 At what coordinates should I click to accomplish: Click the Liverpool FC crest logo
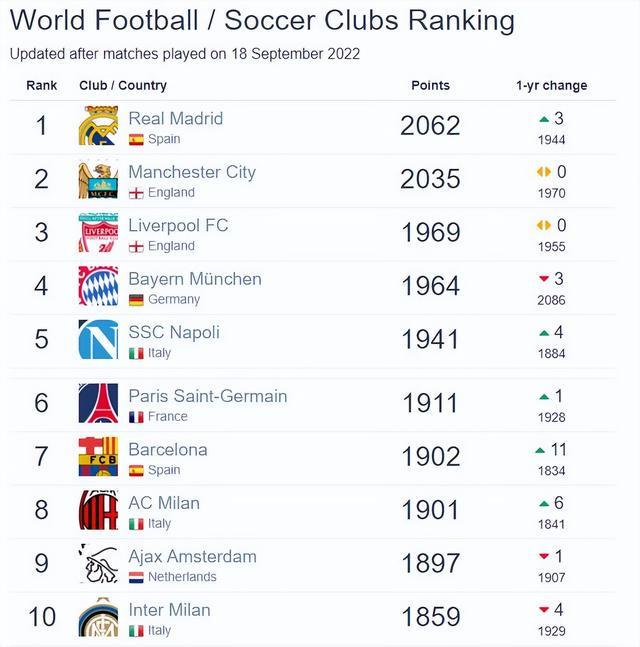tap(98, 233)
